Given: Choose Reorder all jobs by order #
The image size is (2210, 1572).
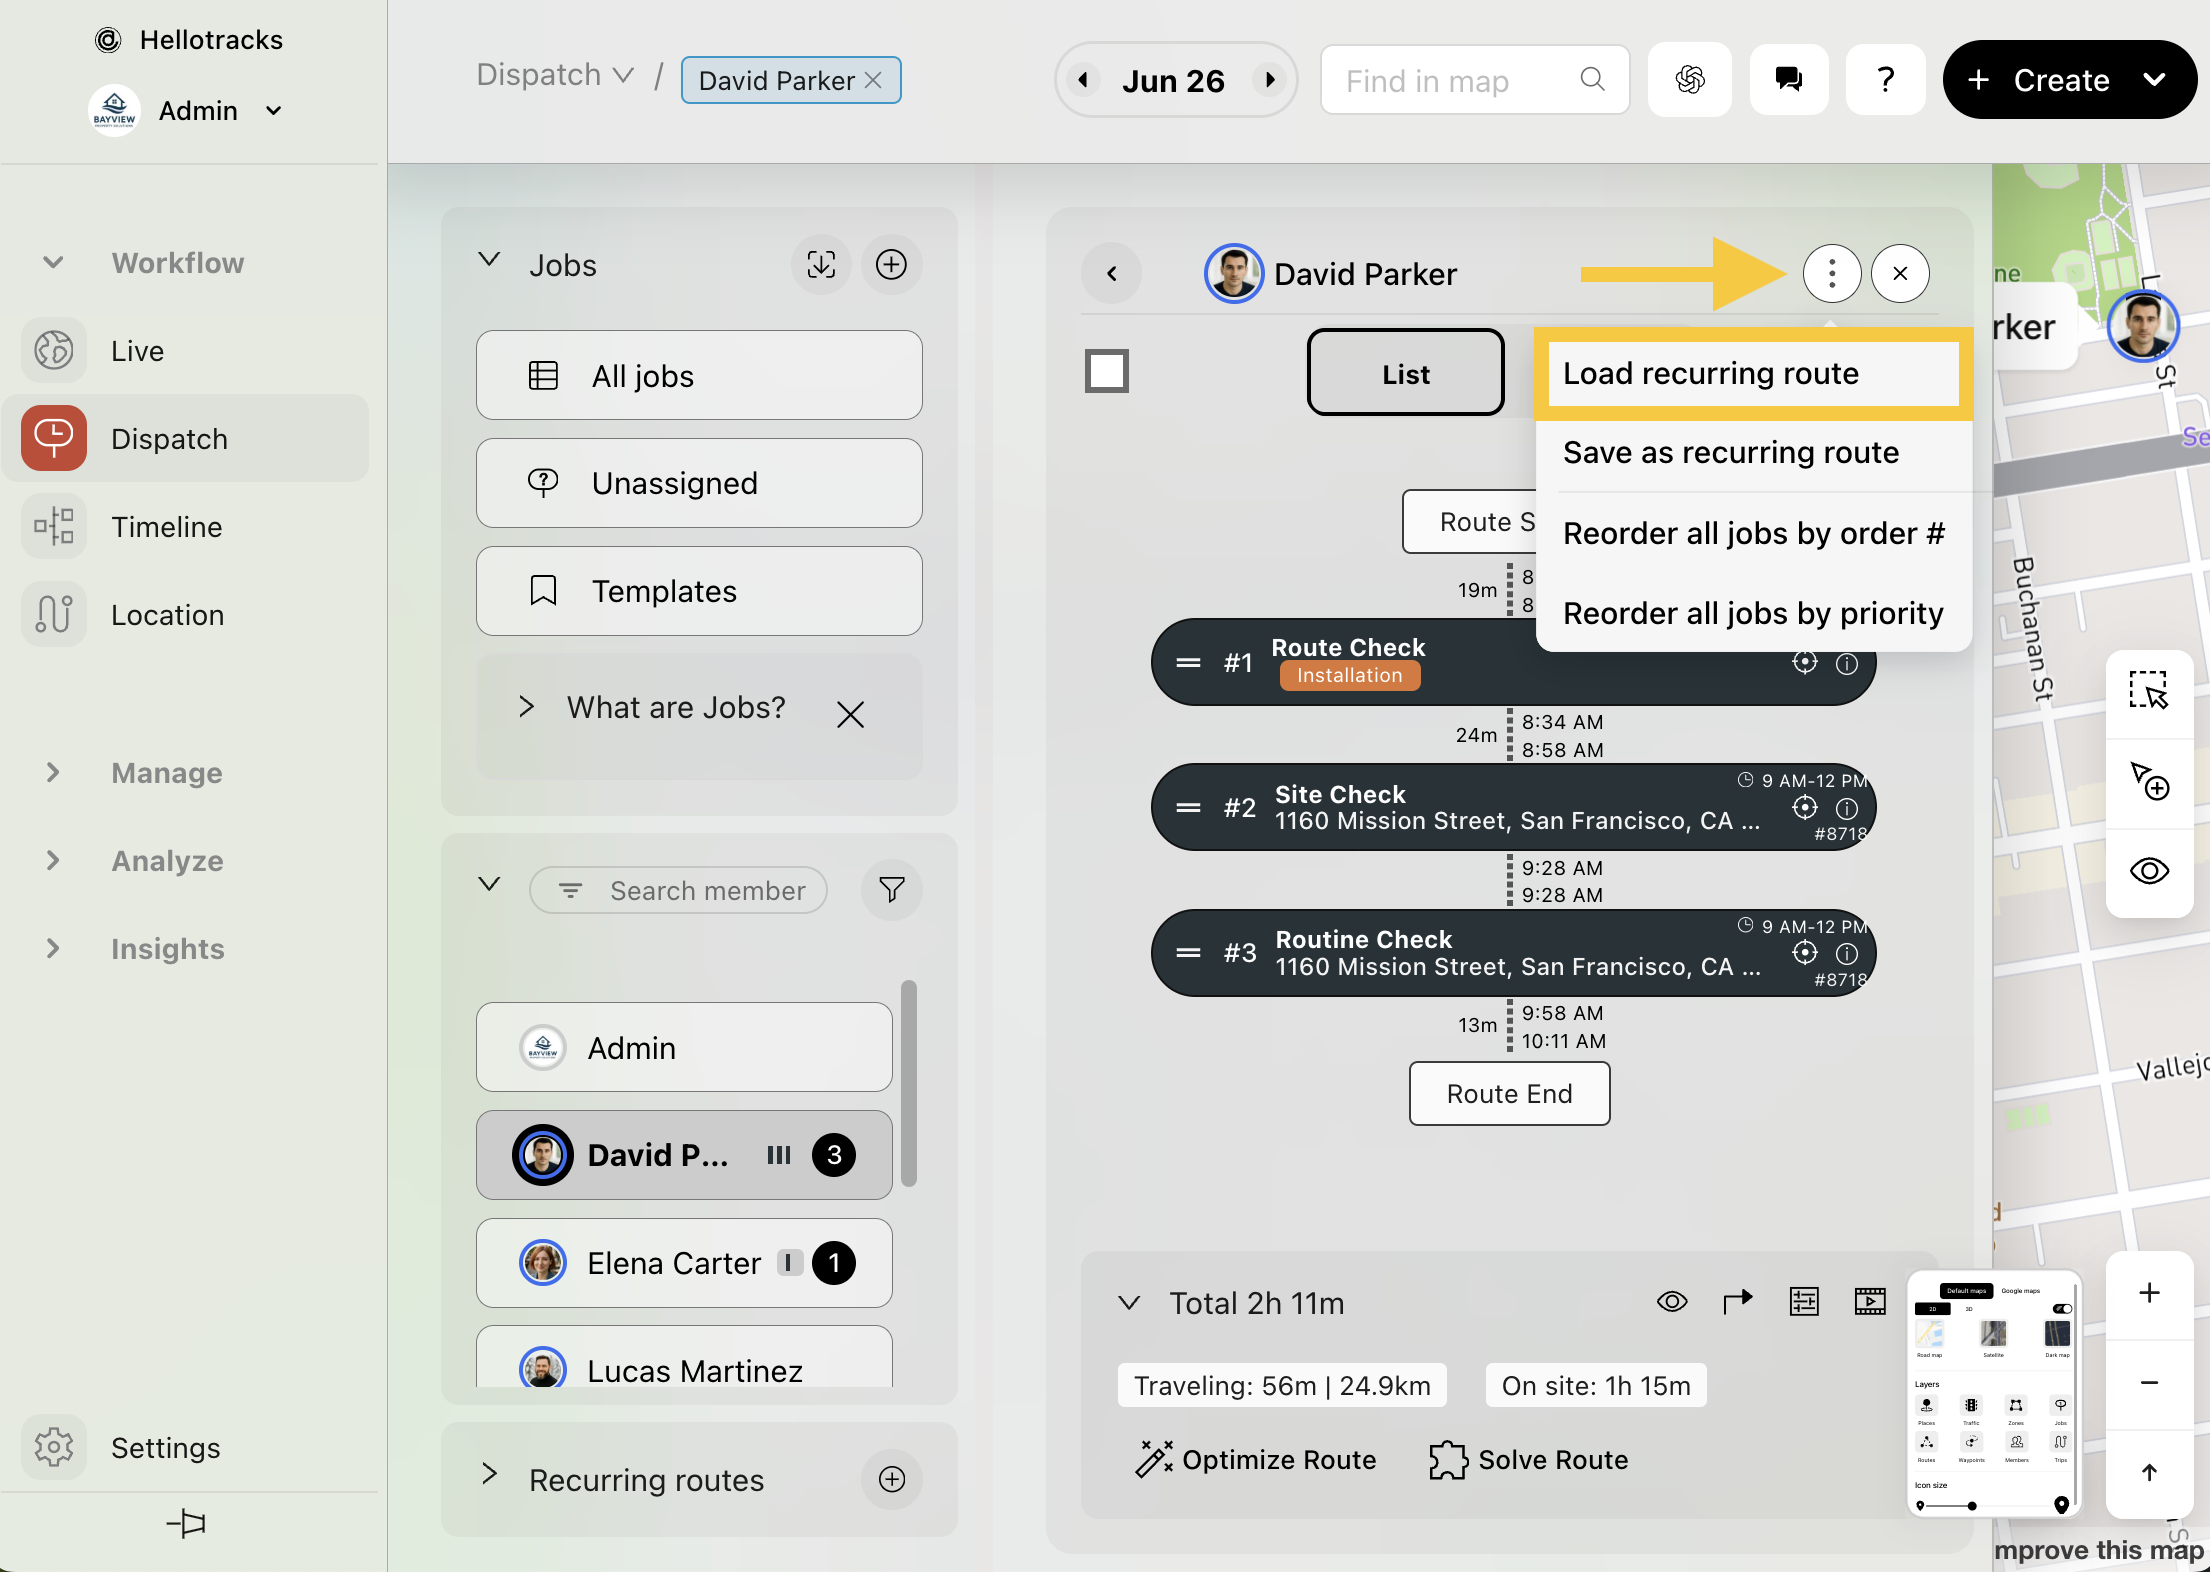Looking at the screenshot, I should (1753, 533).
